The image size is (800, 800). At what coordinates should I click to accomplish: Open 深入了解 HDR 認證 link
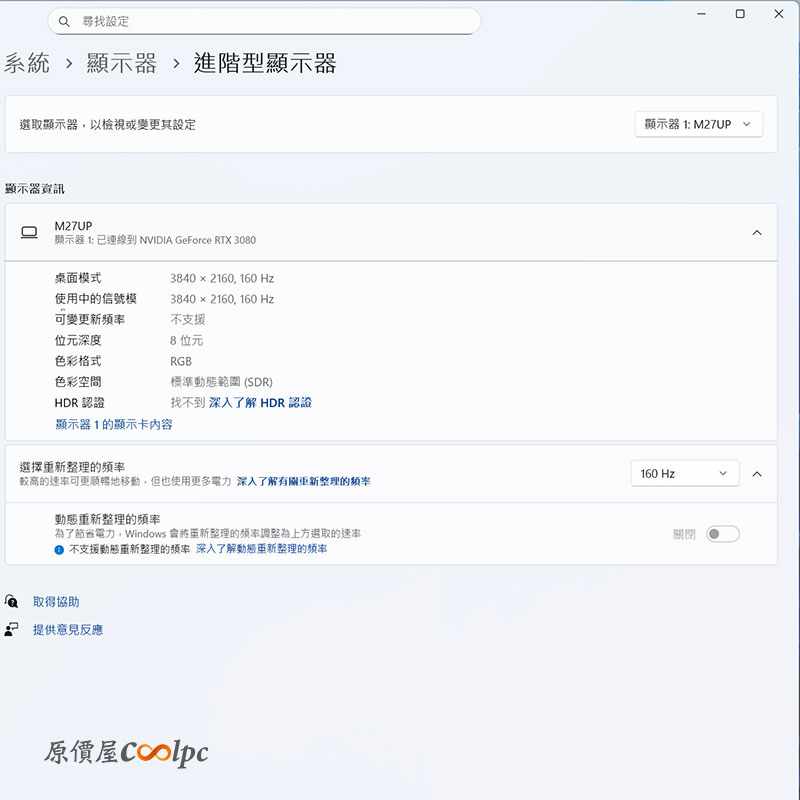click(260, 403)
